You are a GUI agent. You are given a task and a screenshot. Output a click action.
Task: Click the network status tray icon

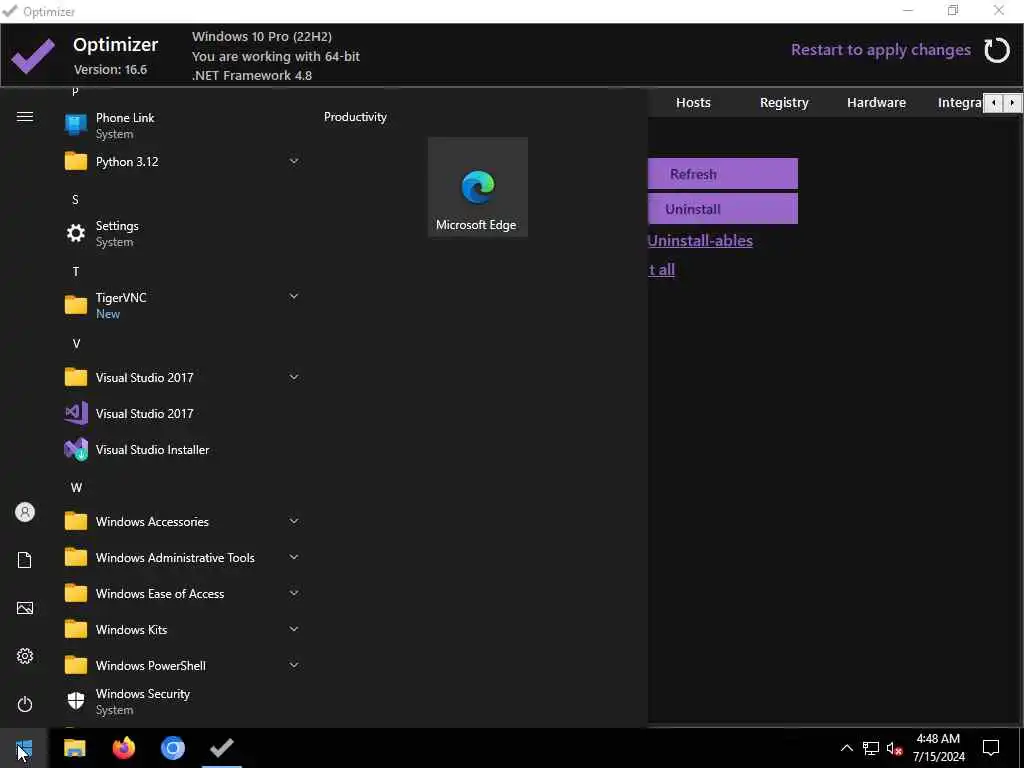tap(871, 748)
